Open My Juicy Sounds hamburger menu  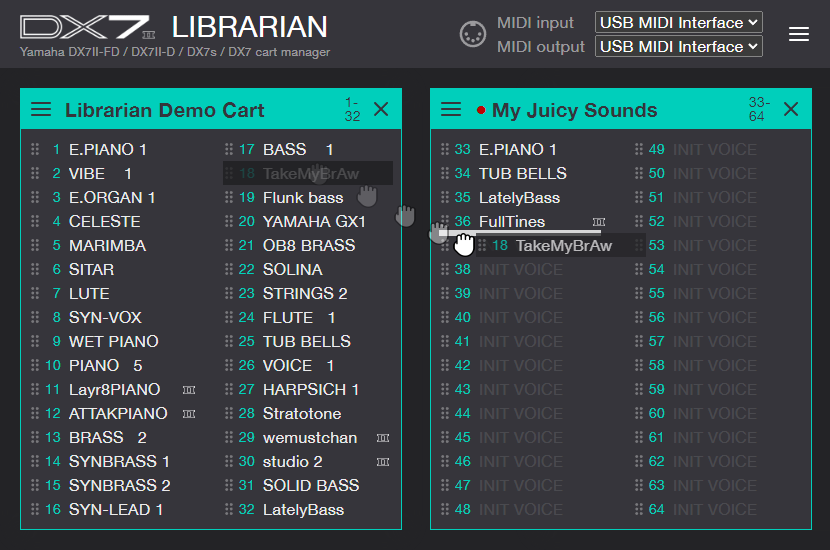(451, 110)
